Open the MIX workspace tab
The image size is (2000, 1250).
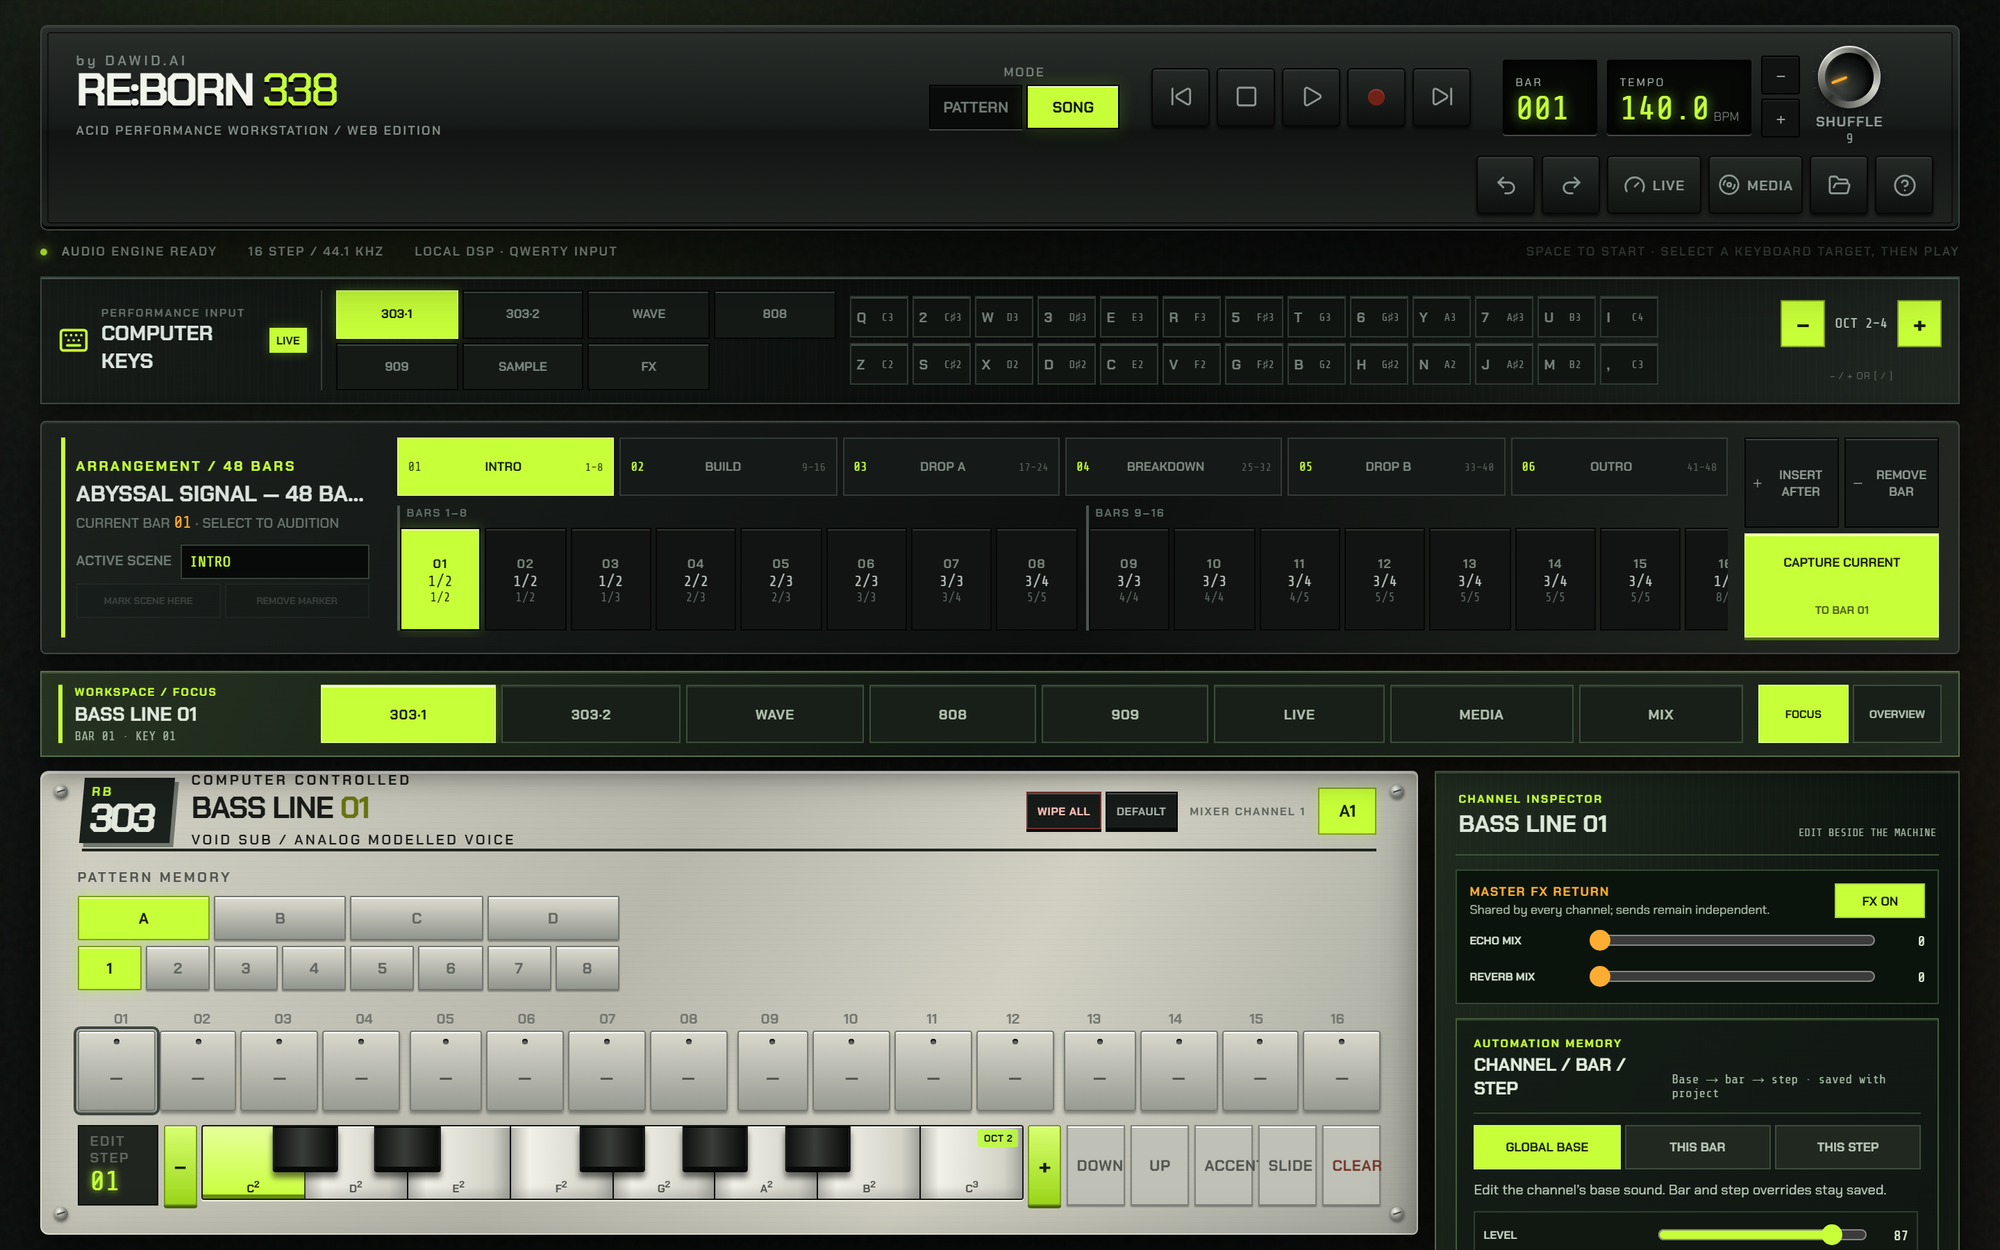tap(1660, 714)
